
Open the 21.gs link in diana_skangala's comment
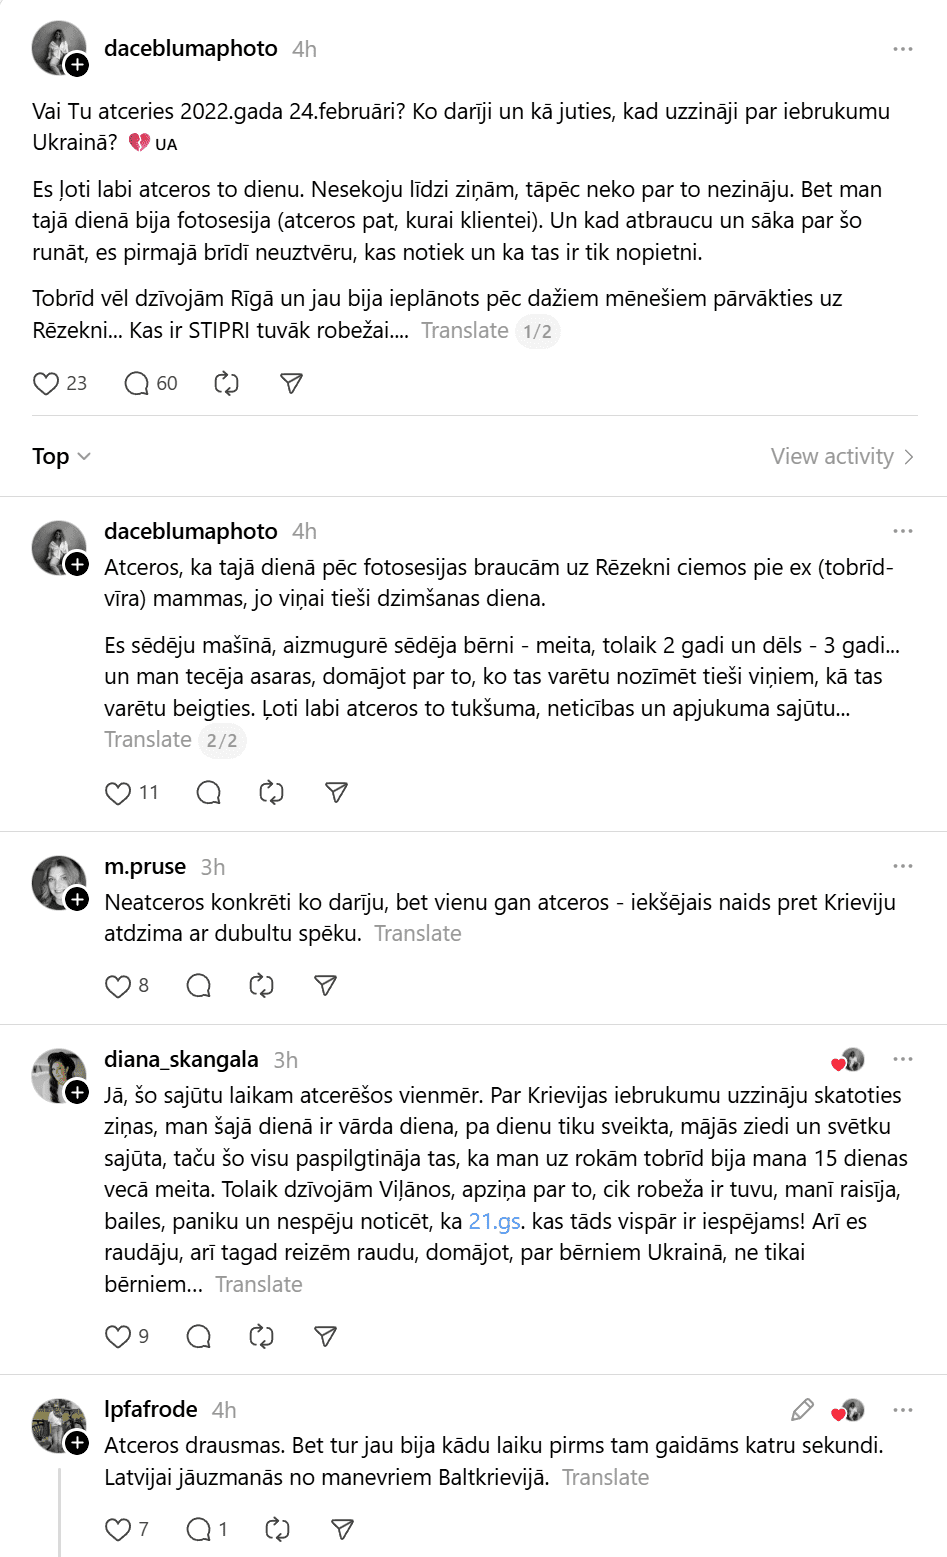click(494, 1222)
